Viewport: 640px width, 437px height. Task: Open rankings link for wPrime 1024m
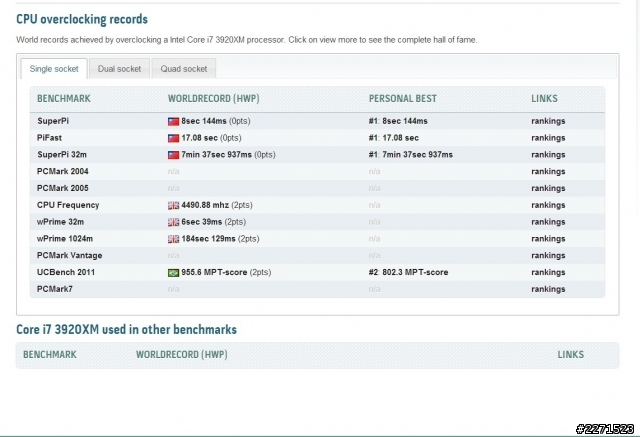[548, 239]
